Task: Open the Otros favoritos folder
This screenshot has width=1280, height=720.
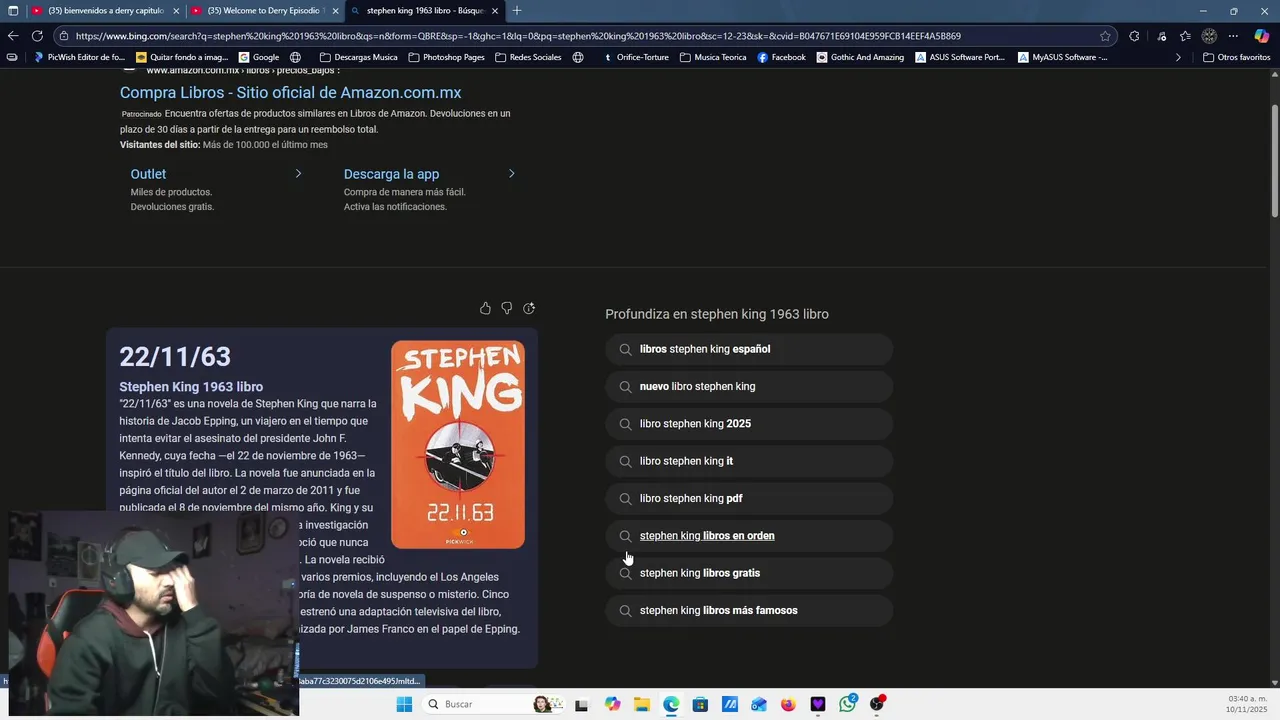Action: pyautogui.click(x=1237, y=57)
